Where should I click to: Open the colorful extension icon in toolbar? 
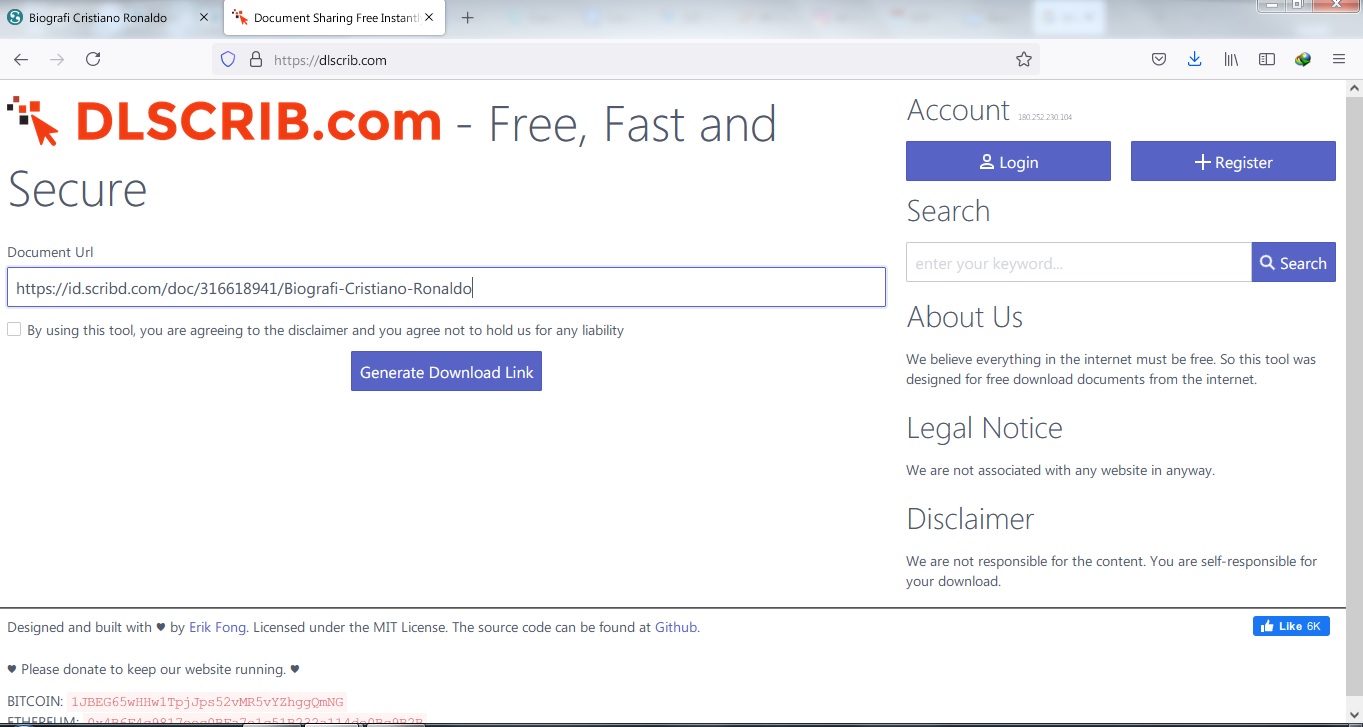(x=1303, y=60)
